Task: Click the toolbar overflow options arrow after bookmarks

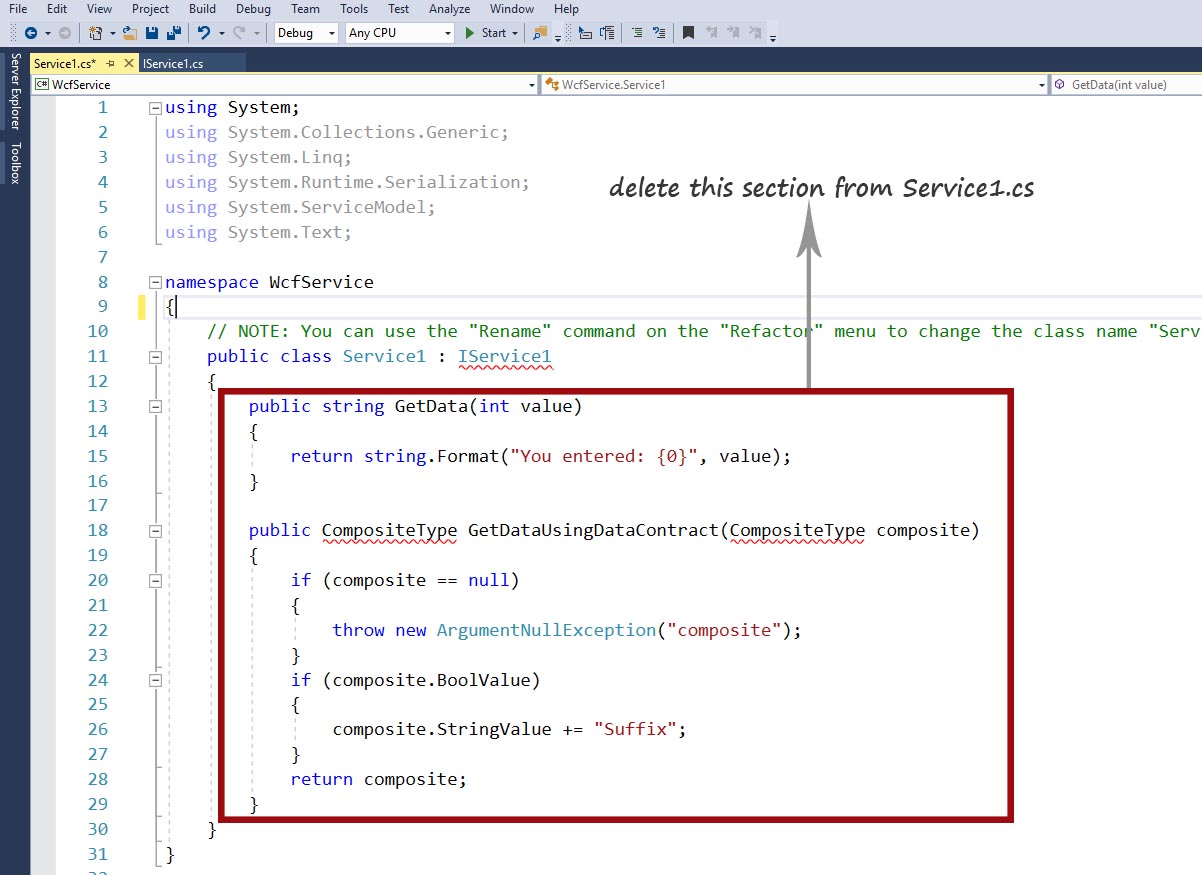Action: 773,38
